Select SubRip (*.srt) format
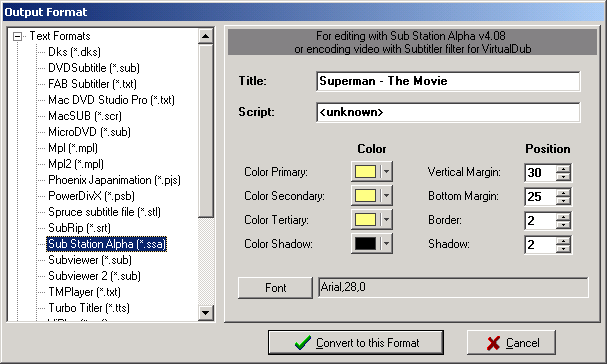This screenshot has width=607, height=364. pos(79,228)
